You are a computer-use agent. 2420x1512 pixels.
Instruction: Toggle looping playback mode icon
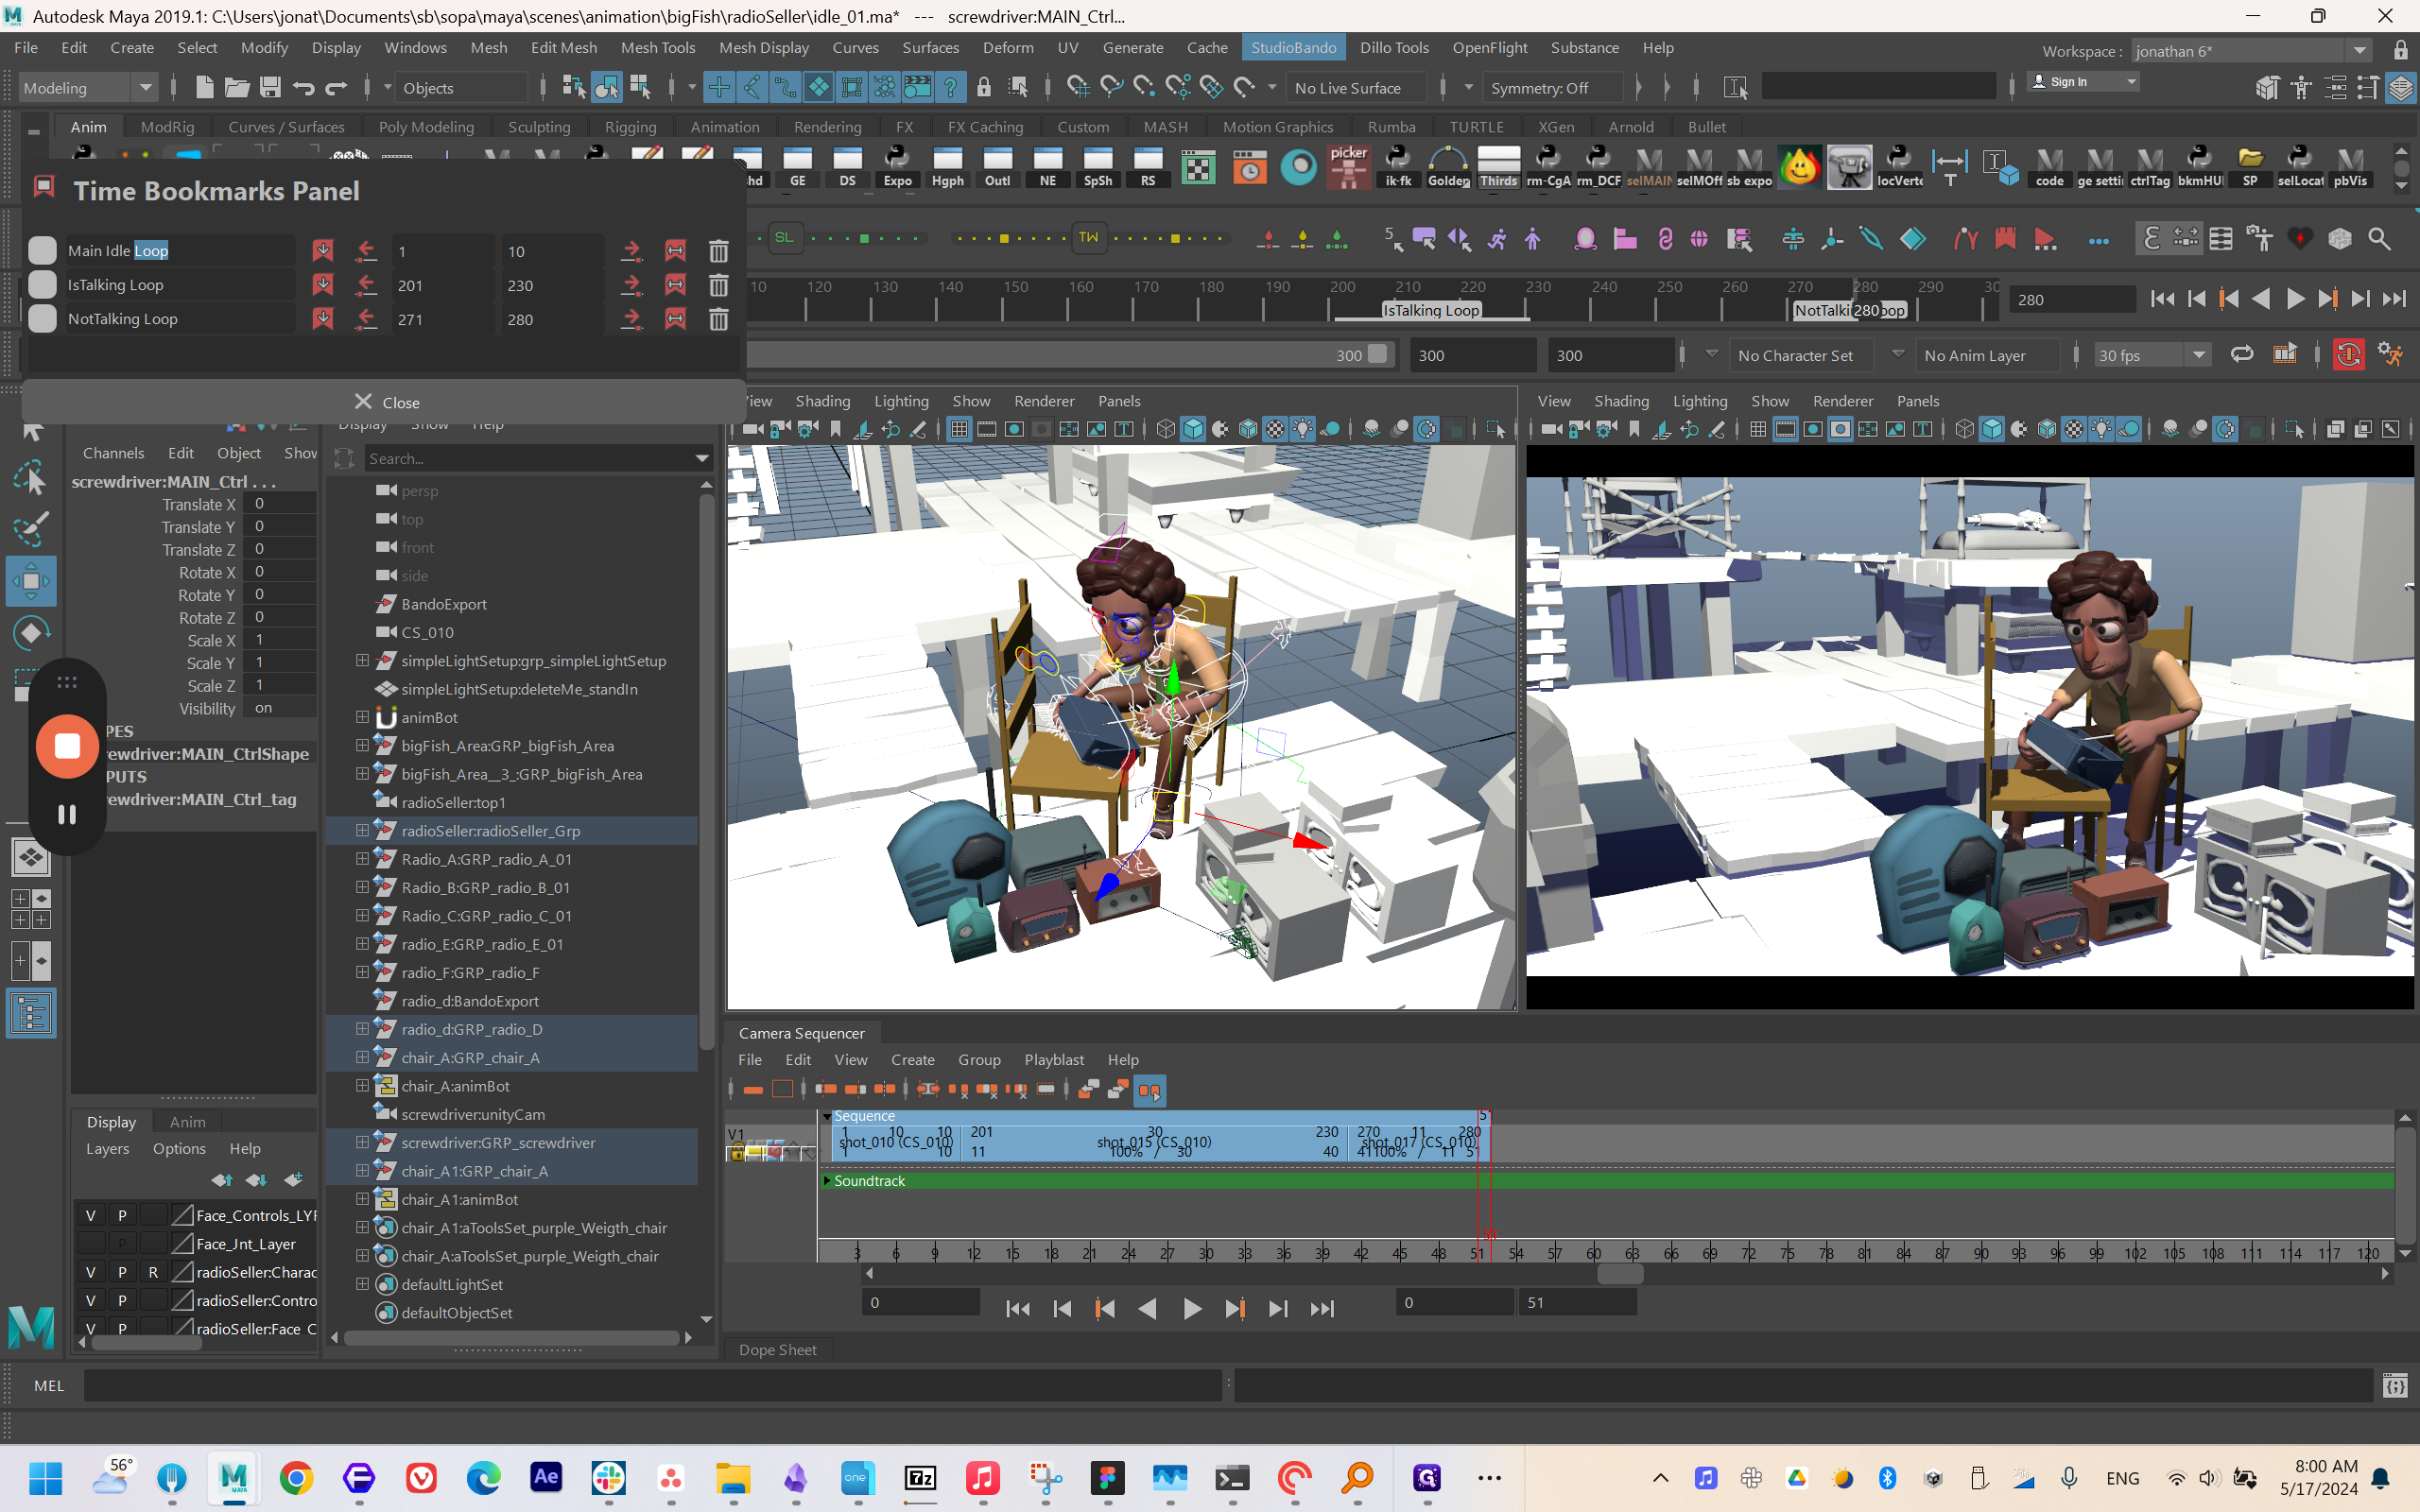[x=2242, y=355]
